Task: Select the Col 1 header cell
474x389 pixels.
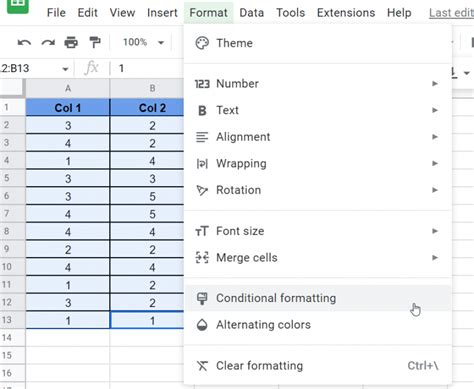Action: point(68,108)
